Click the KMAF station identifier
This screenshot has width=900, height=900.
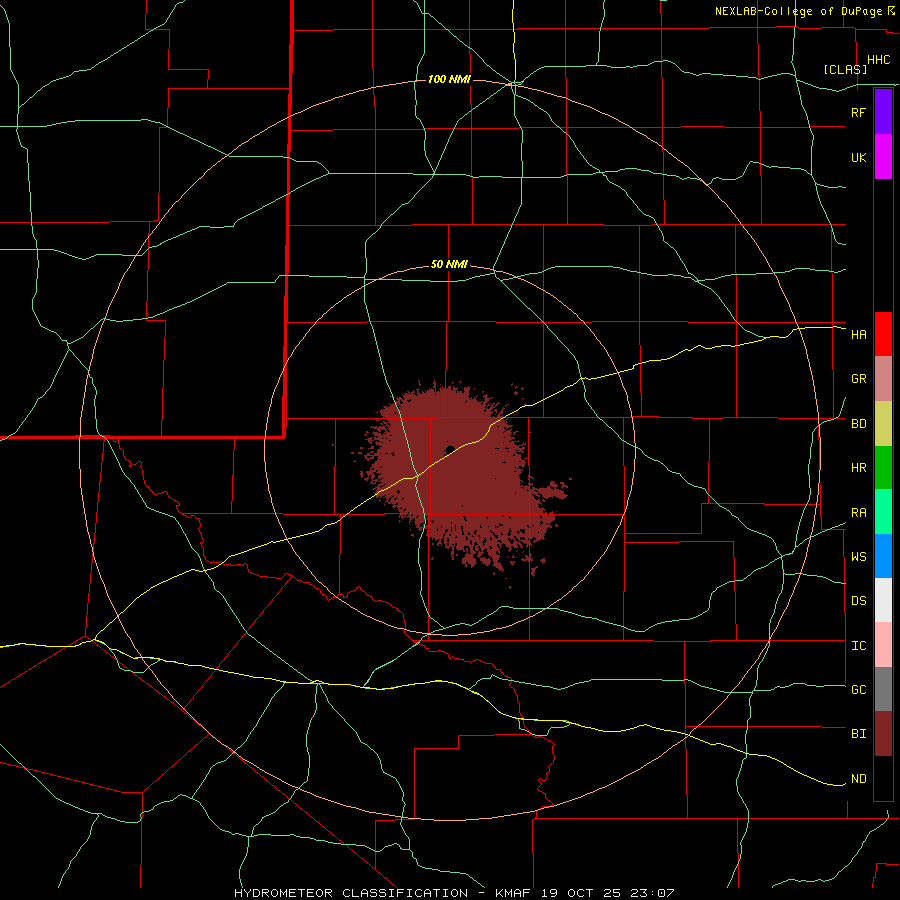[514, 893]
